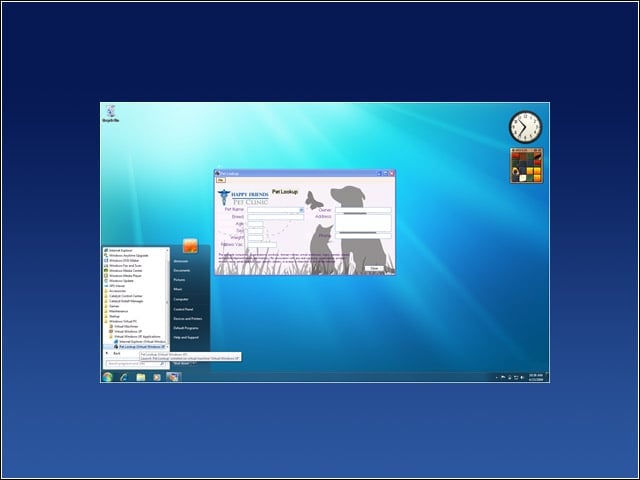
Task: Open the Recycle Bin desktop icon
Action: (110, 113)
